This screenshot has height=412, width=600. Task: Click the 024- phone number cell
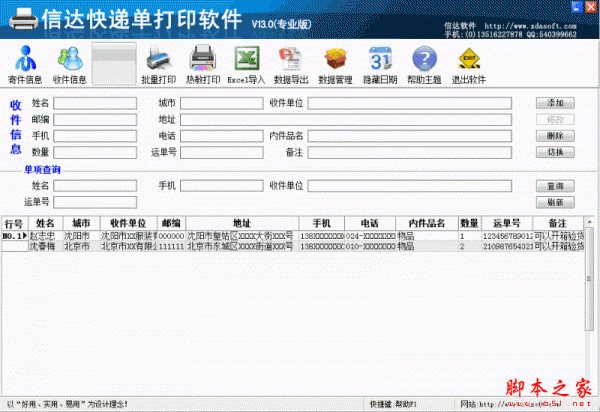(370, 236)
